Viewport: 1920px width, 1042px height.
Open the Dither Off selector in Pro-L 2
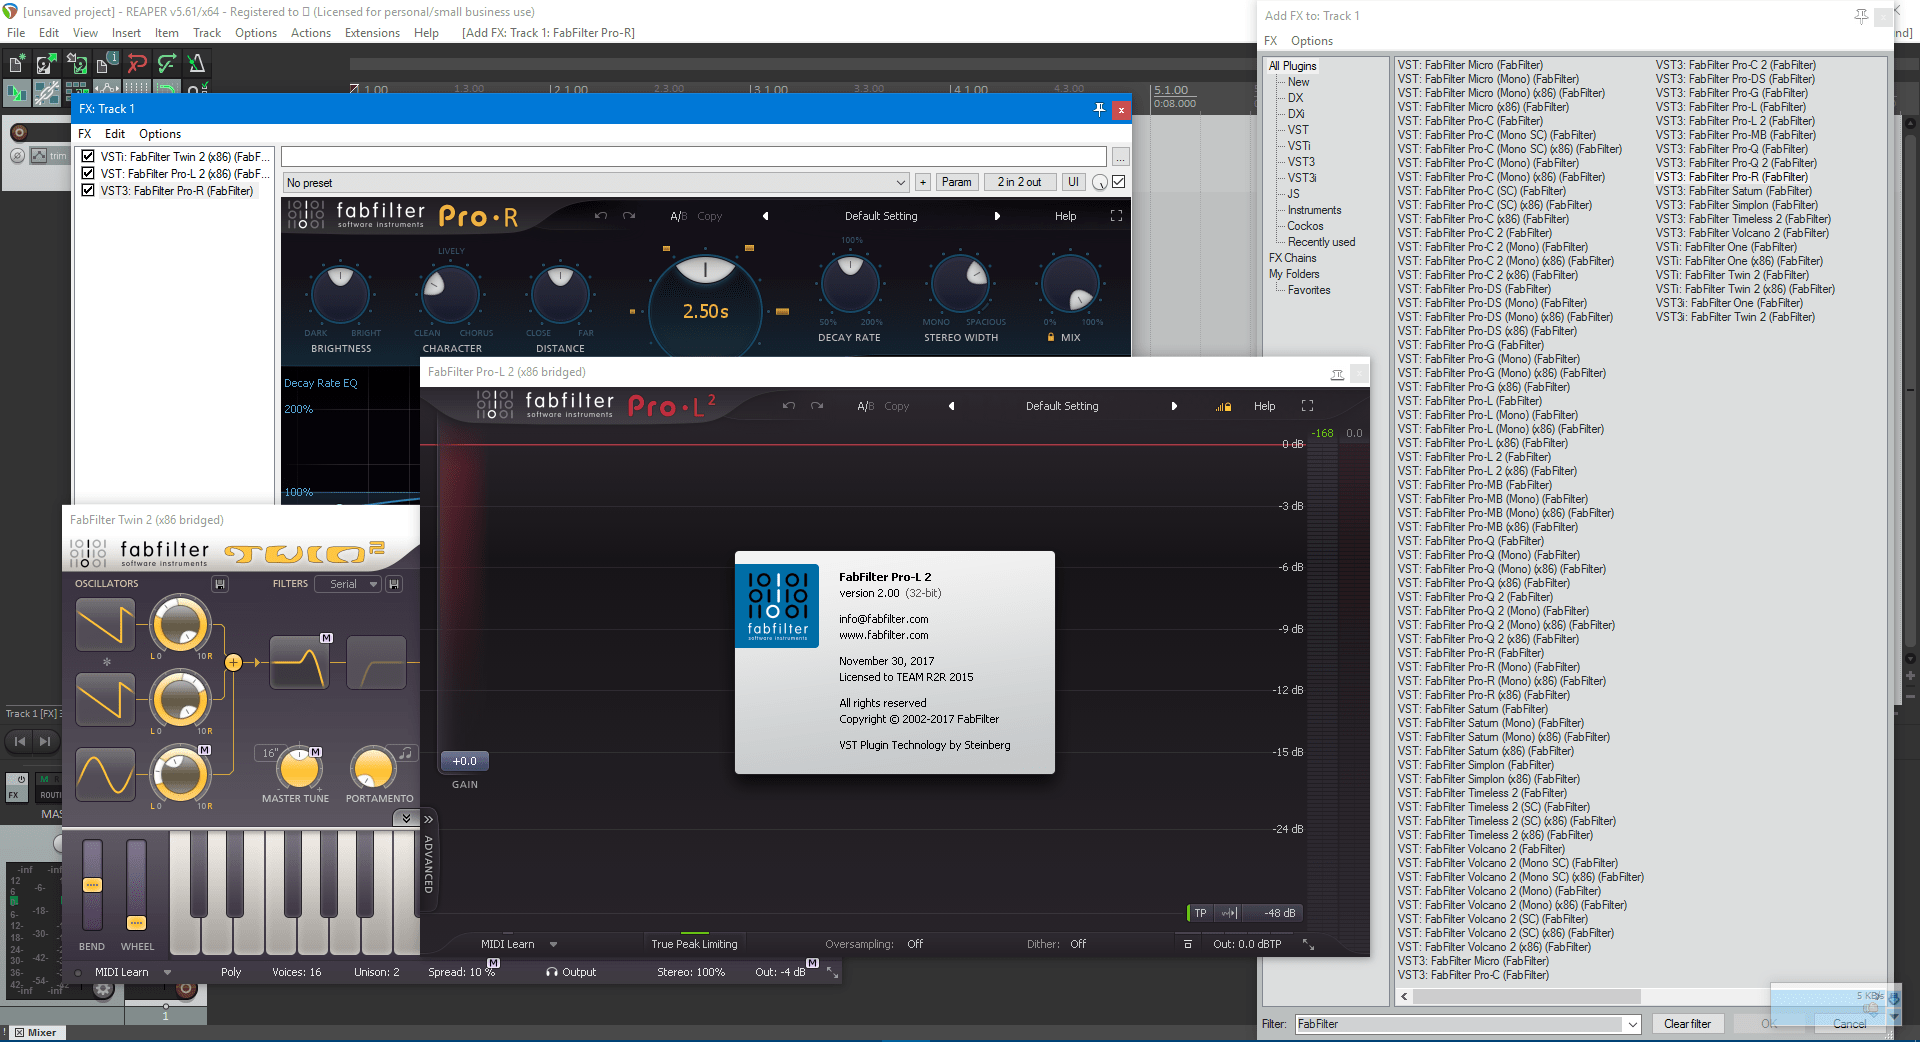coord(1077,944)
